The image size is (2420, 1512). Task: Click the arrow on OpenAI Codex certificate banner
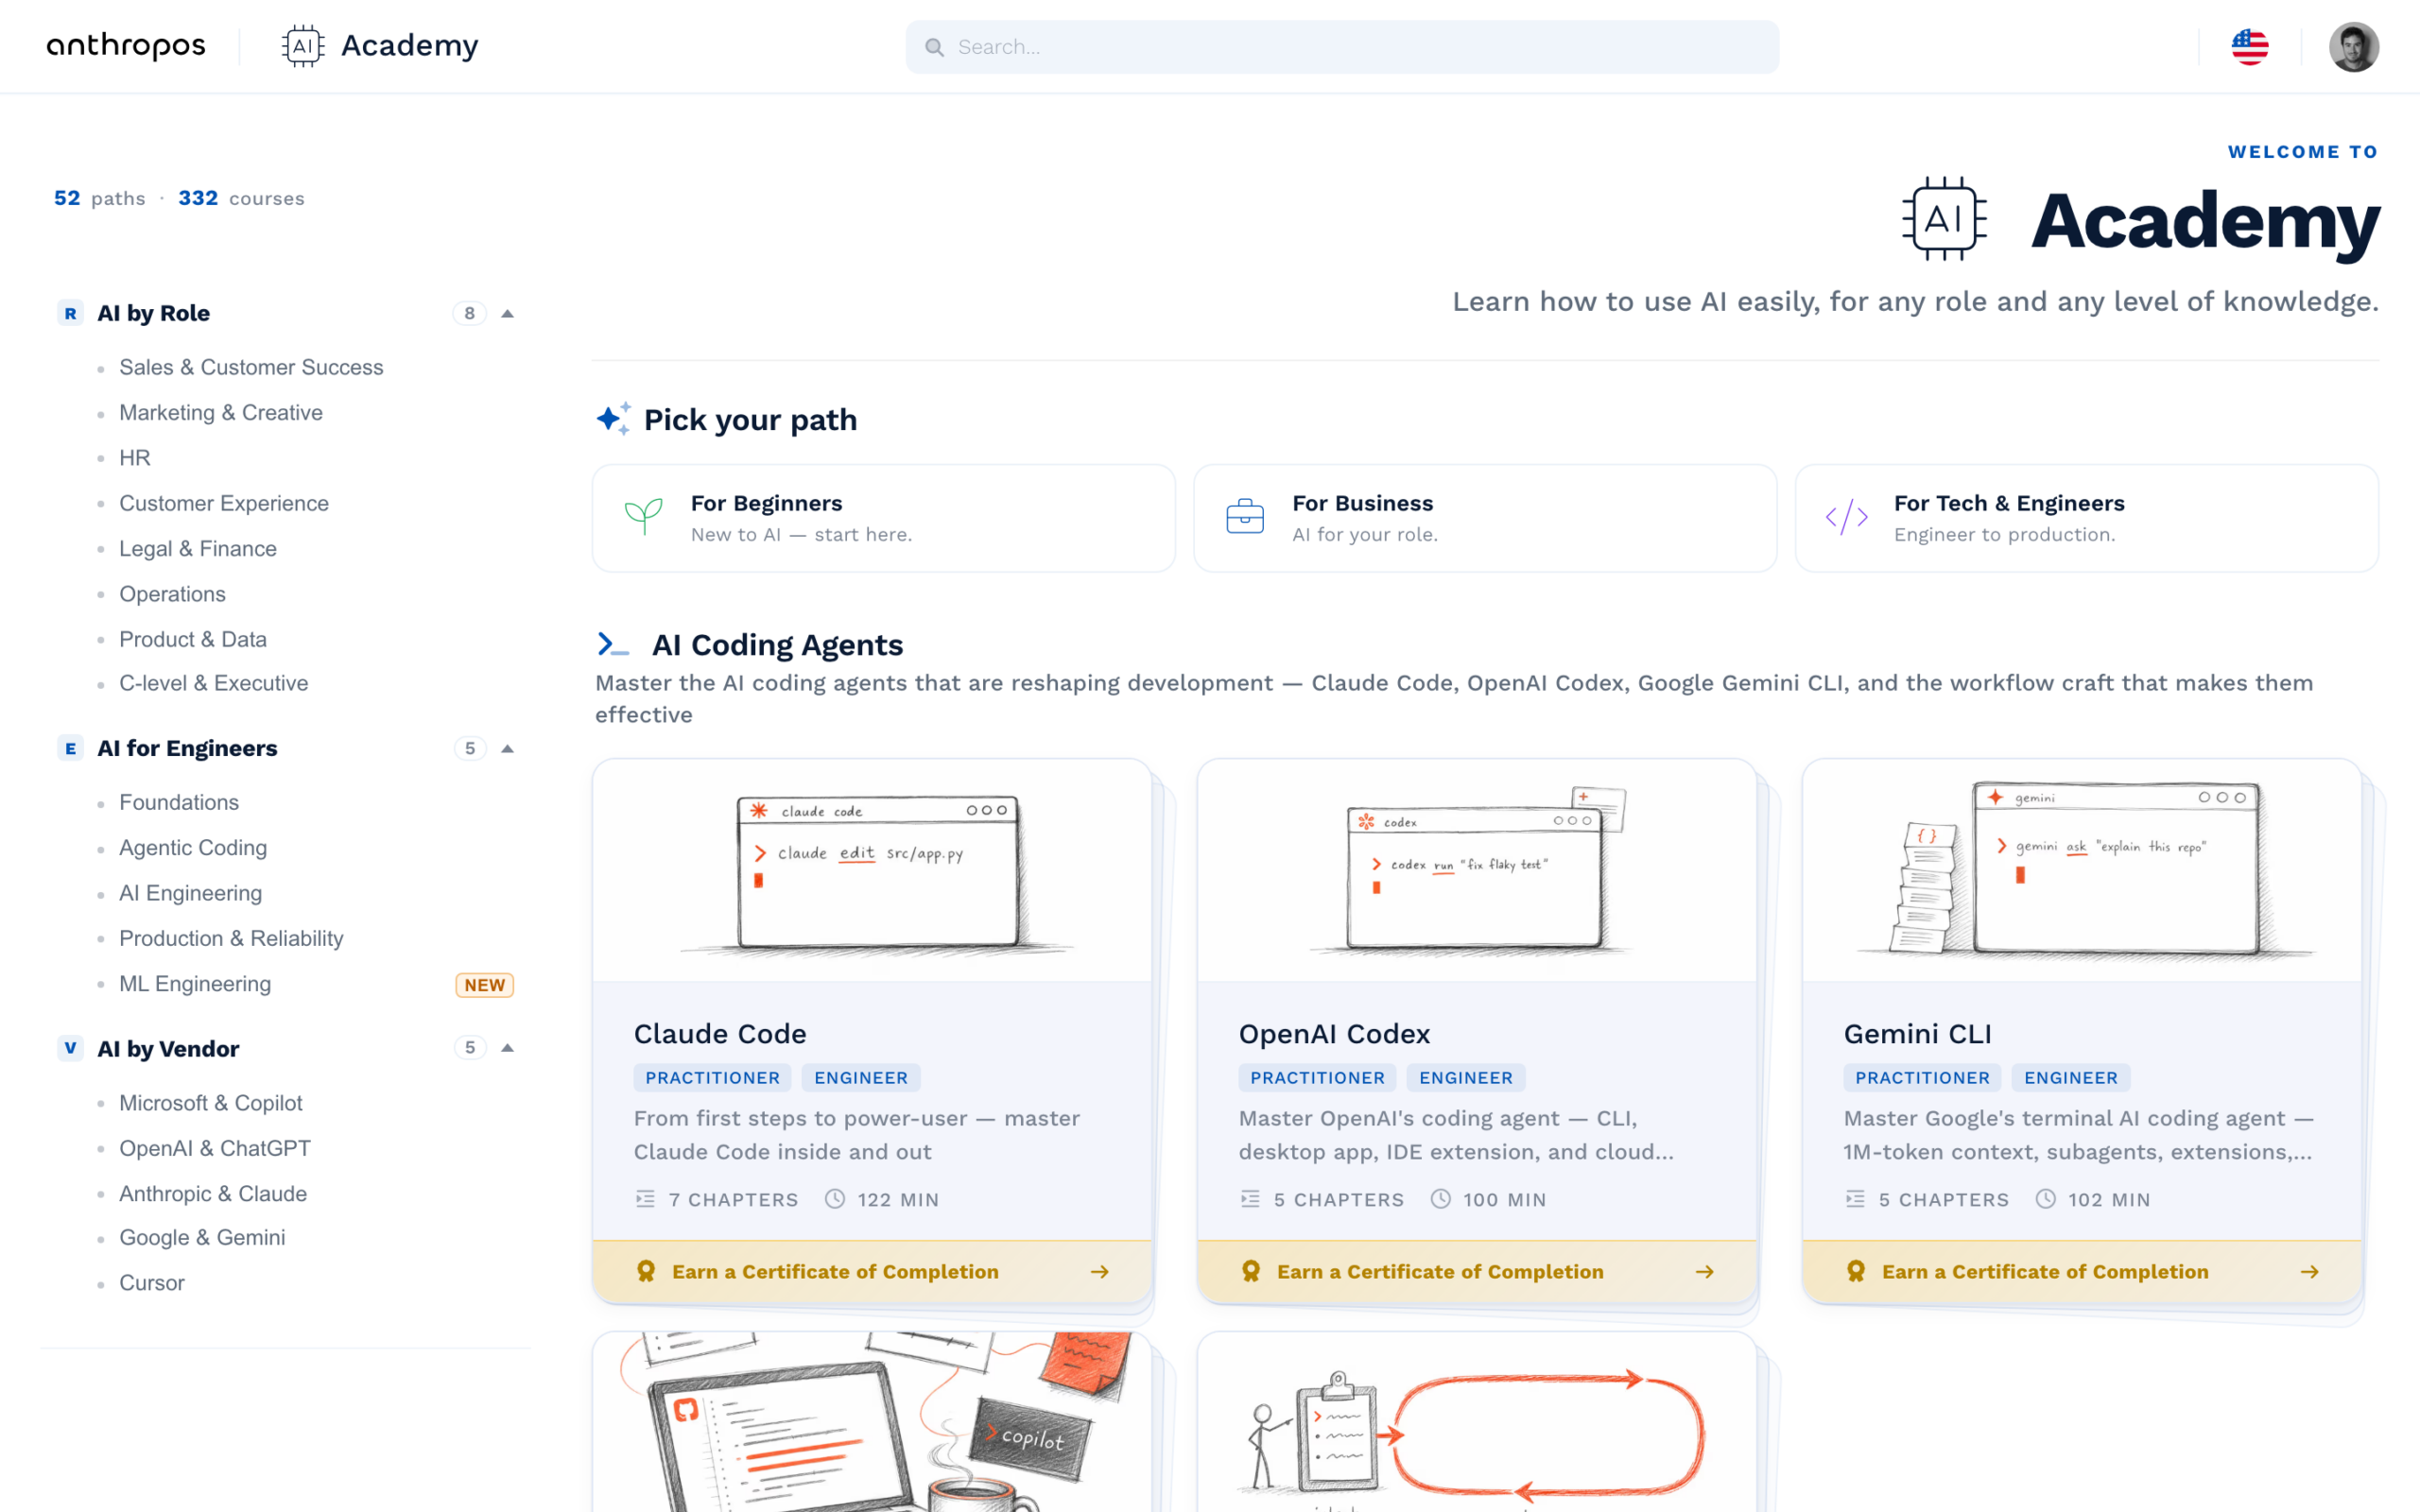pos(1705,1272)
